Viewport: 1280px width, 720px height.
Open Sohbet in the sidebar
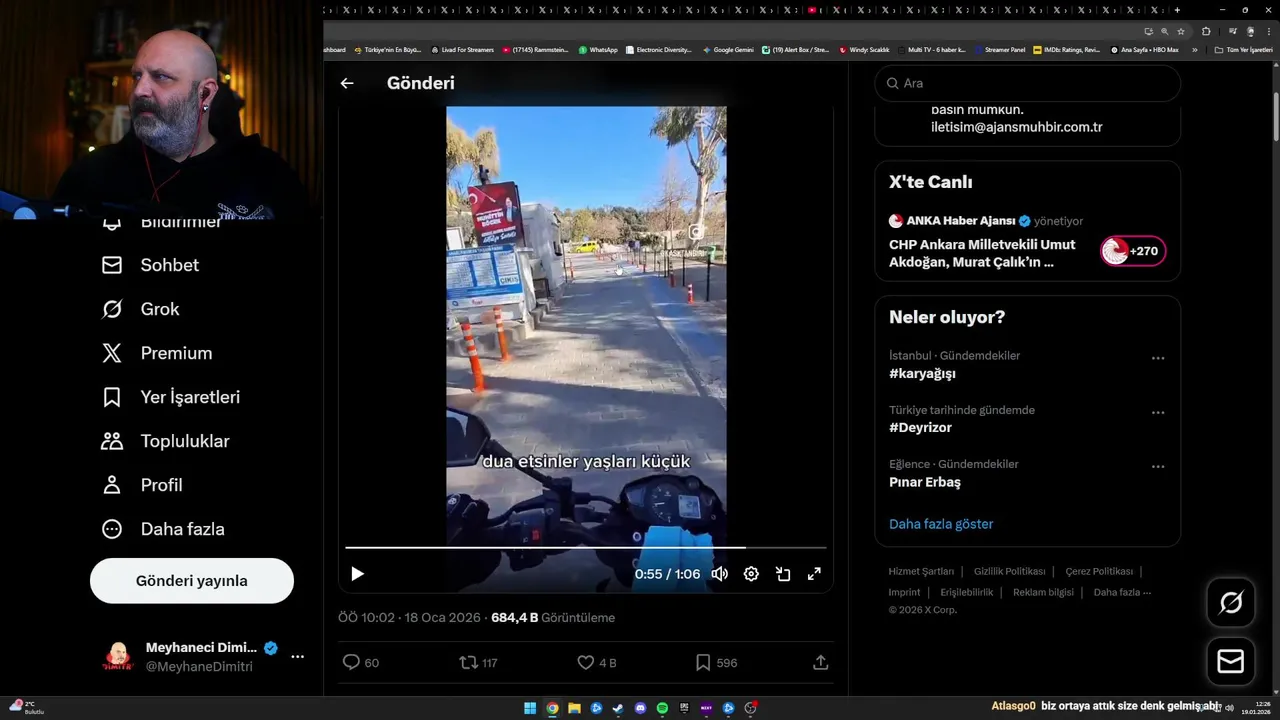tap(150, 265)
